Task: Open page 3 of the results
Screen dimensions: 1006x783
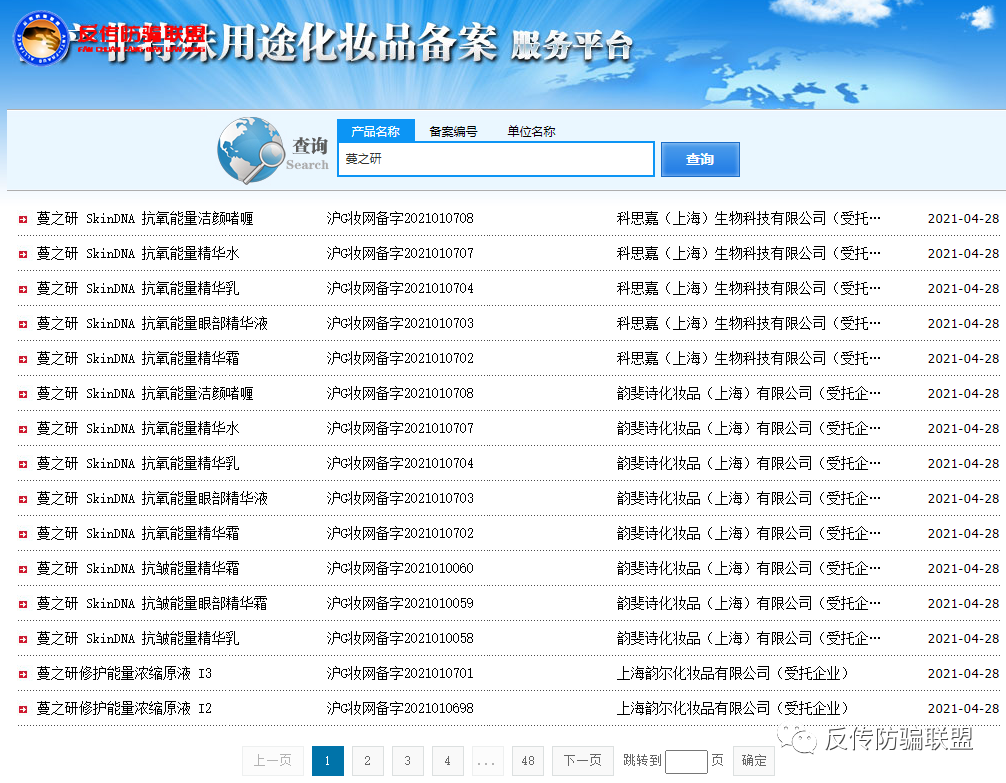Action: (407, 761)
